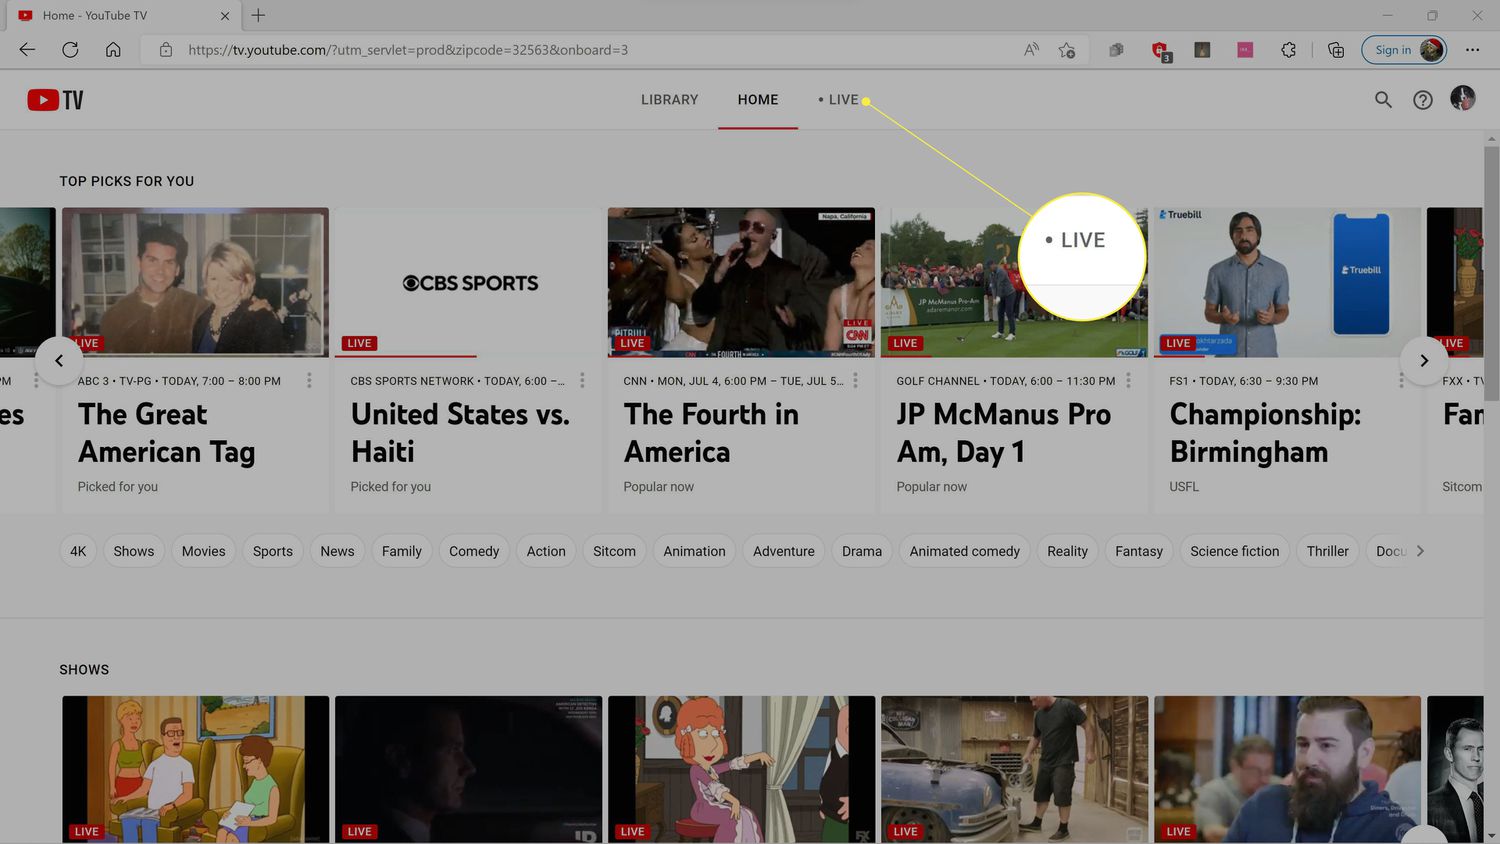Filter by the Drama chip
Screen dimensions: 1500x844
point(862,551)
